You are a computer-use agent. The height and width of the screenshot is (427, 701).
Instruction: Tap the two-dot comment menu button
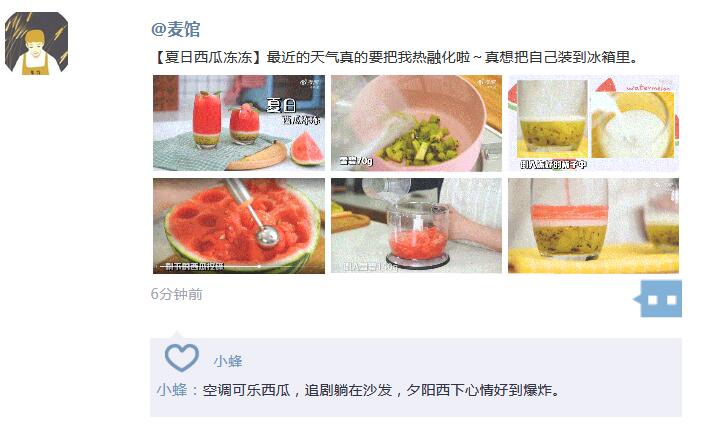(658, 299)
